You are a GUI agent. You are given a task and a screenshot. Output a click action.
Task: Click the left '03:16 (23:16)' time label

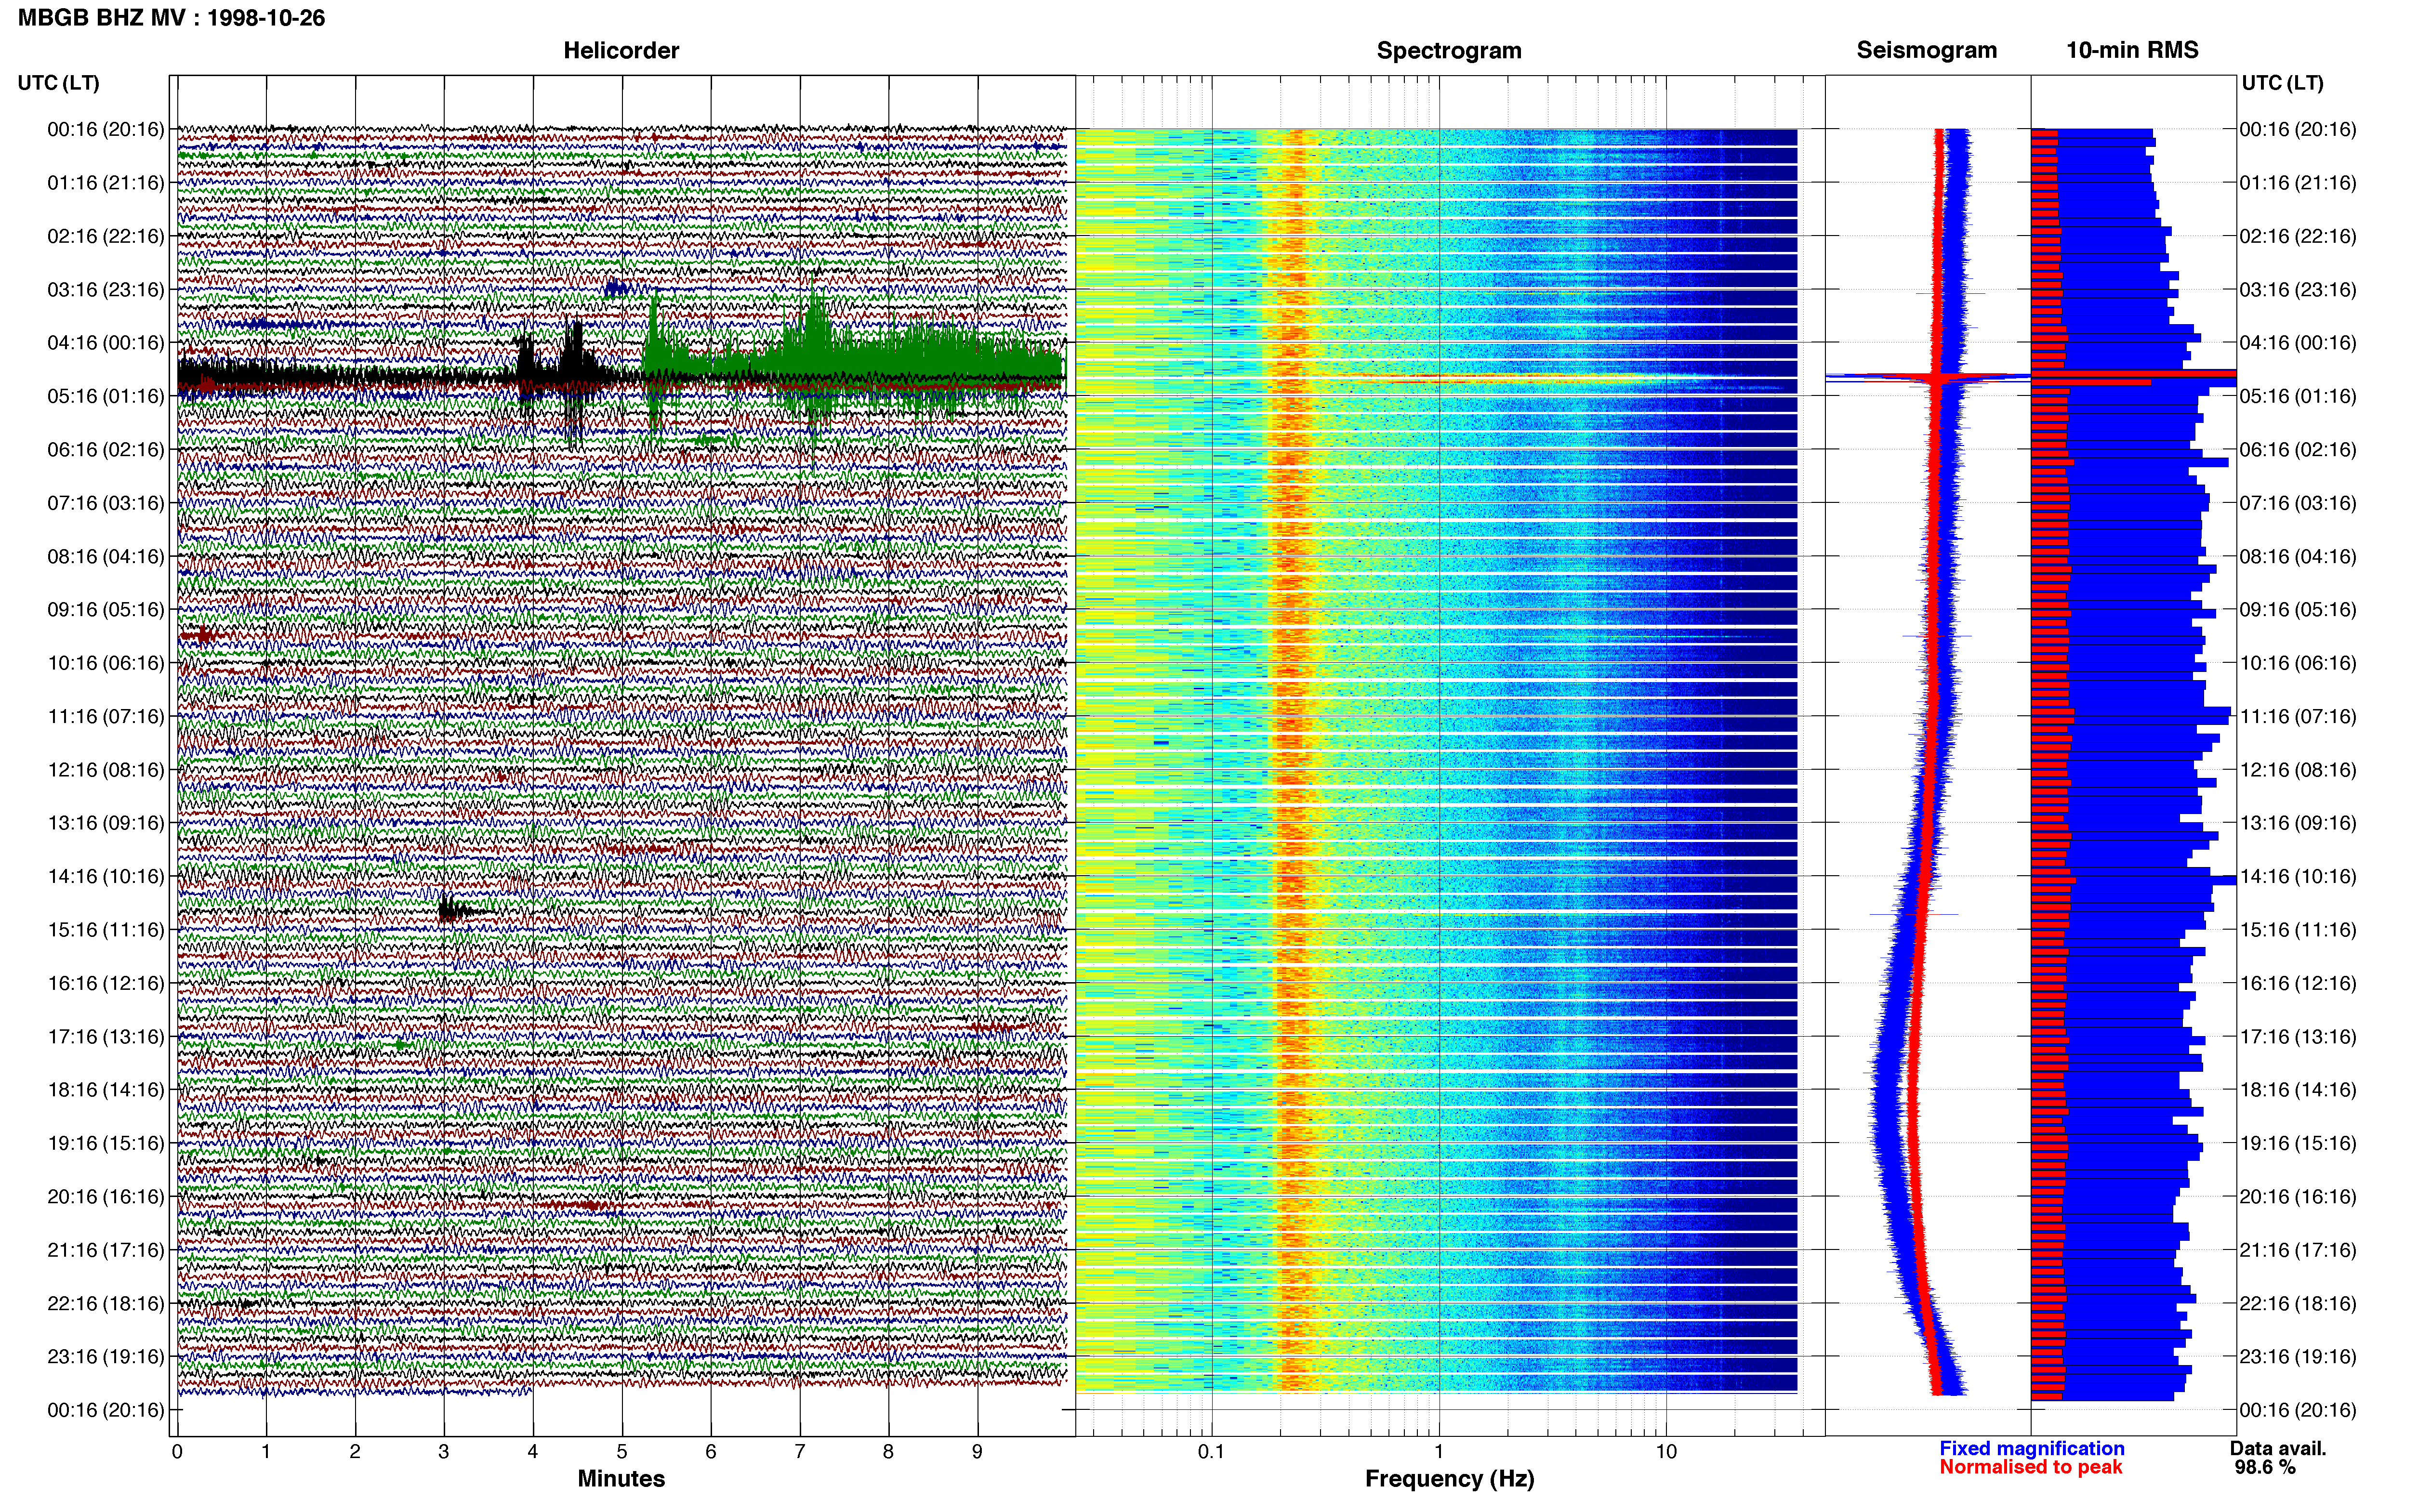tap(105, 289)
